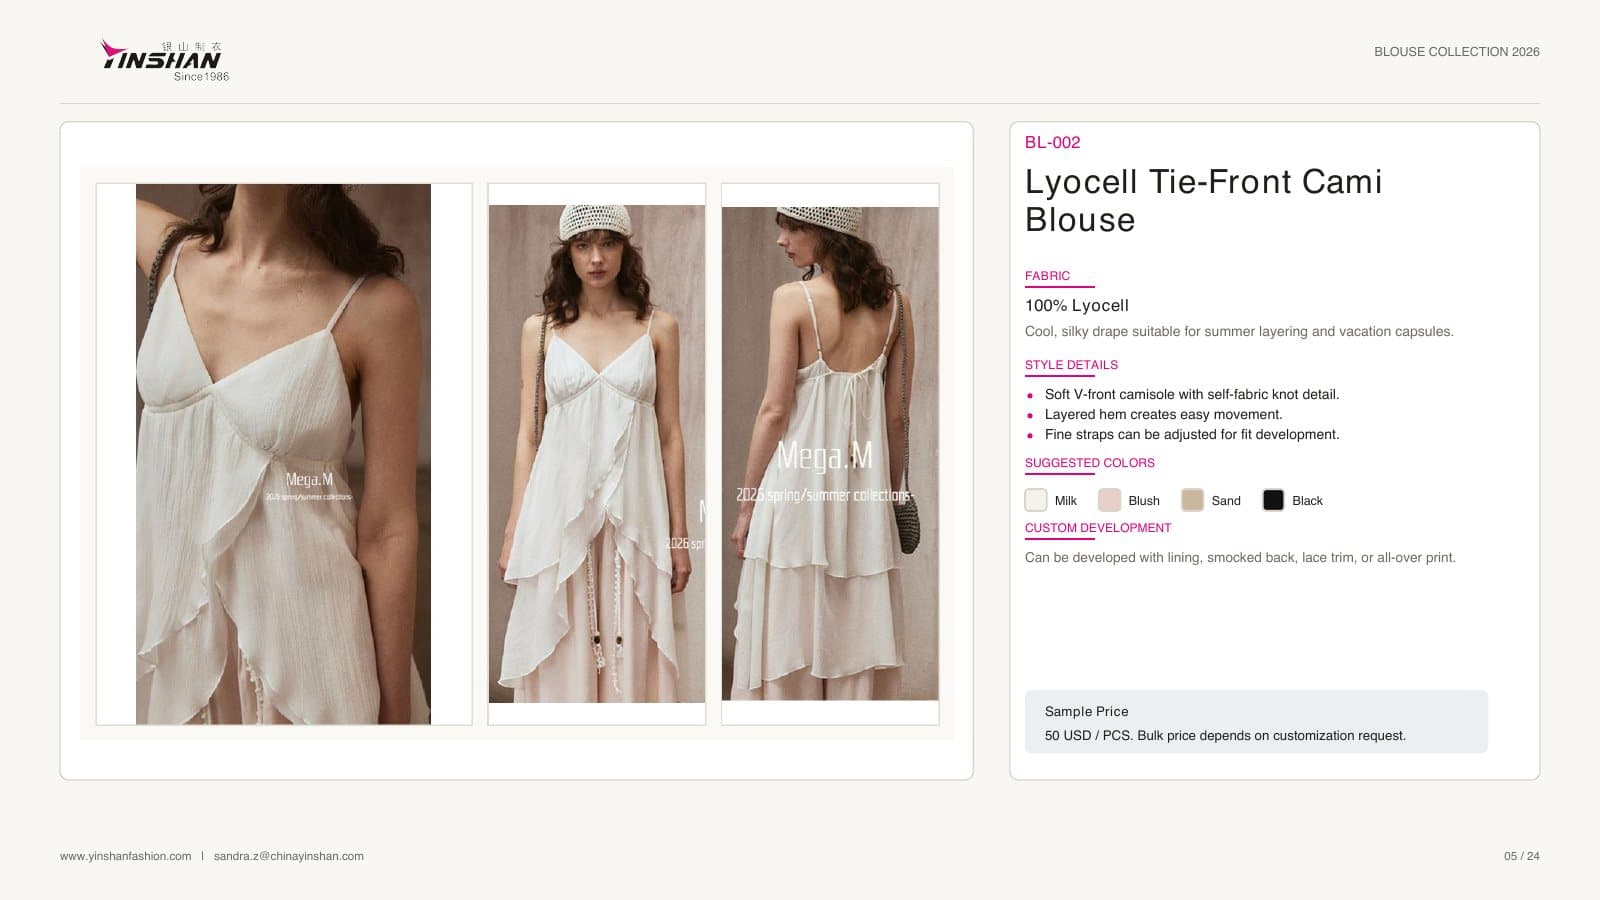The width and height of the screenshot is (1600, 900).
Task: Select the SUGGESTED COLORS heading
Action: (1089, 463)
